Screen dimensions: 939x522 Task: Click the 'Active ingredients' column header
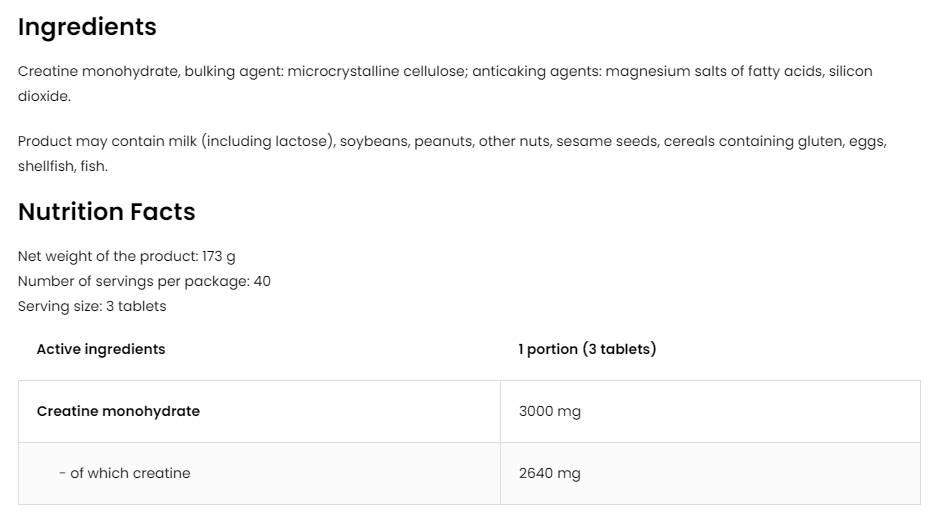[x=101, y=349]
